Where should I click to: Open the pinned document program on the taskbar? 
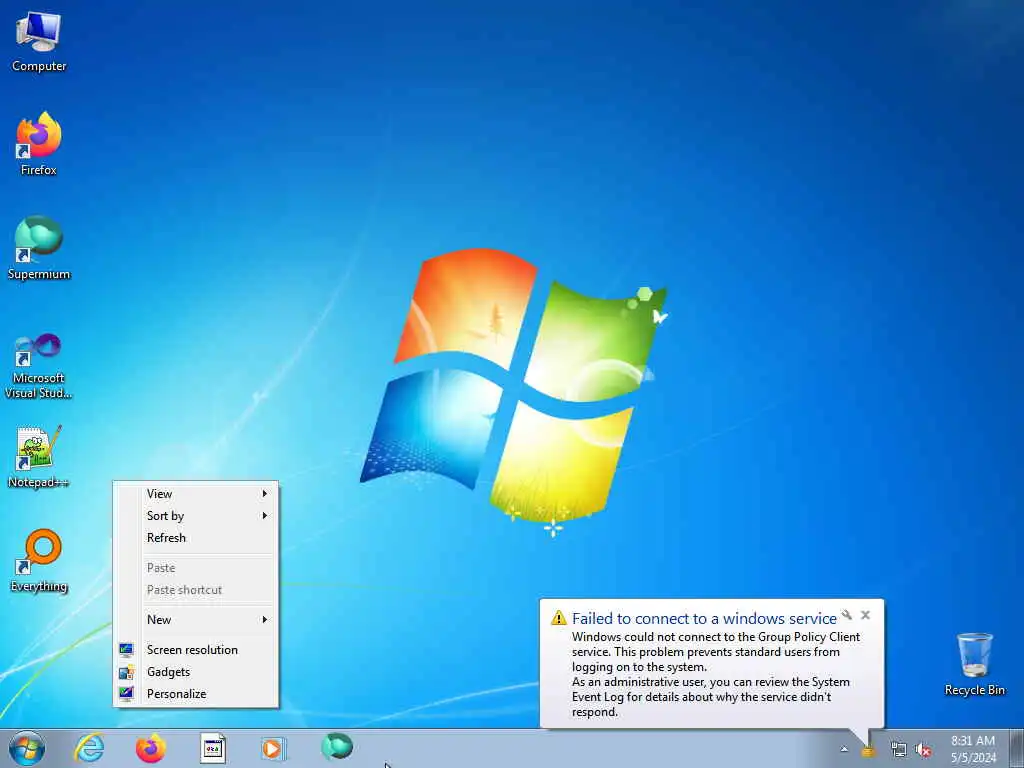tap(213, 748)
